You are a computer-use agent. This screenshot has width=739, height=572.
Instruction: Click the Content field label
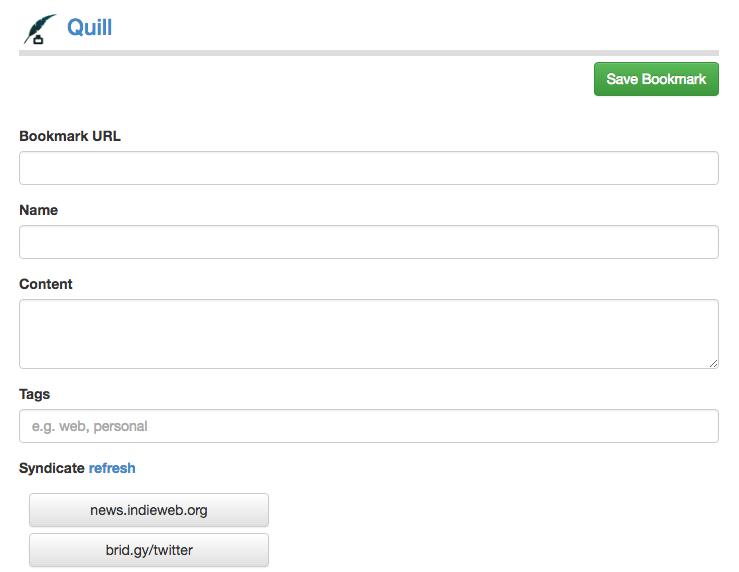click(x=46, y=284)
